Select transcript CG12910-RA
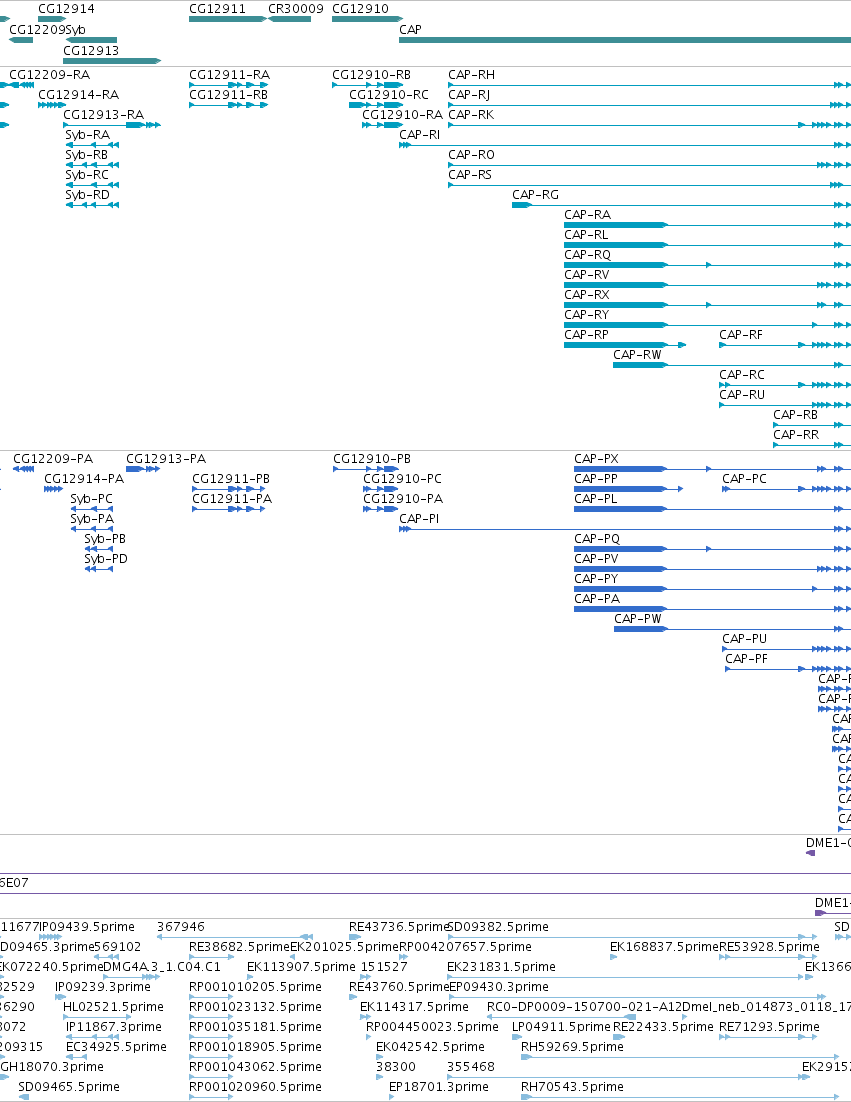This screenshot has height=1102, width=851. pyautogui.click(x=403, y=115)
